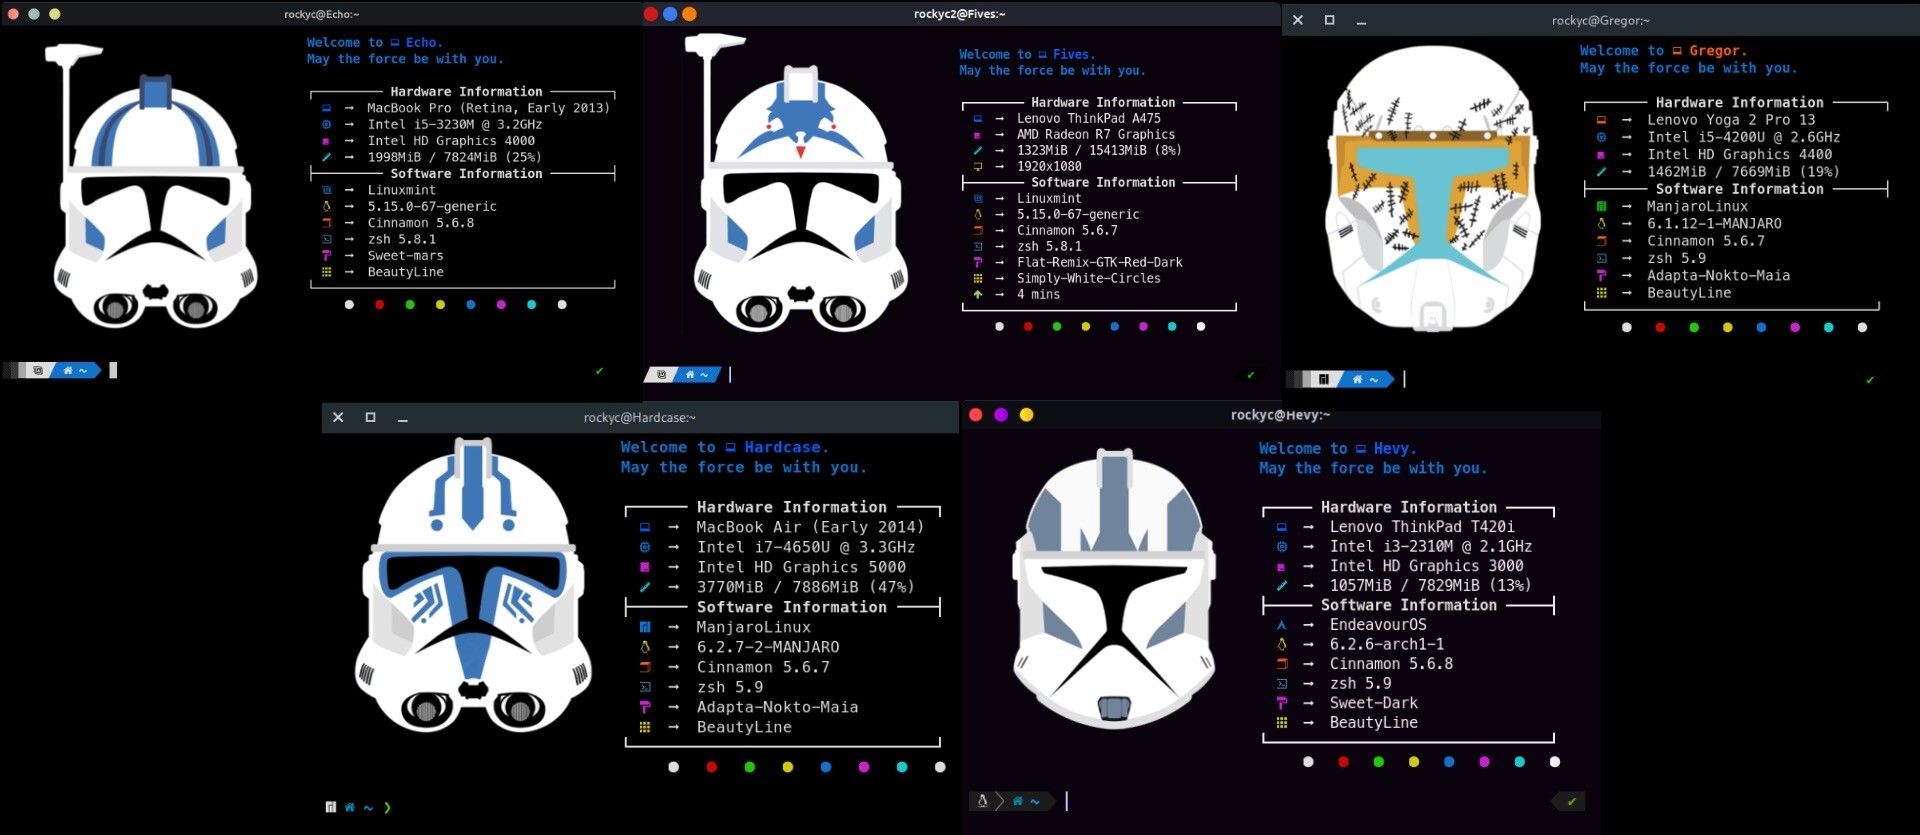This screenshot has width=1920, height=835.
Task: Select the red color dot in Echo terminal
Action: coord(379,305)
